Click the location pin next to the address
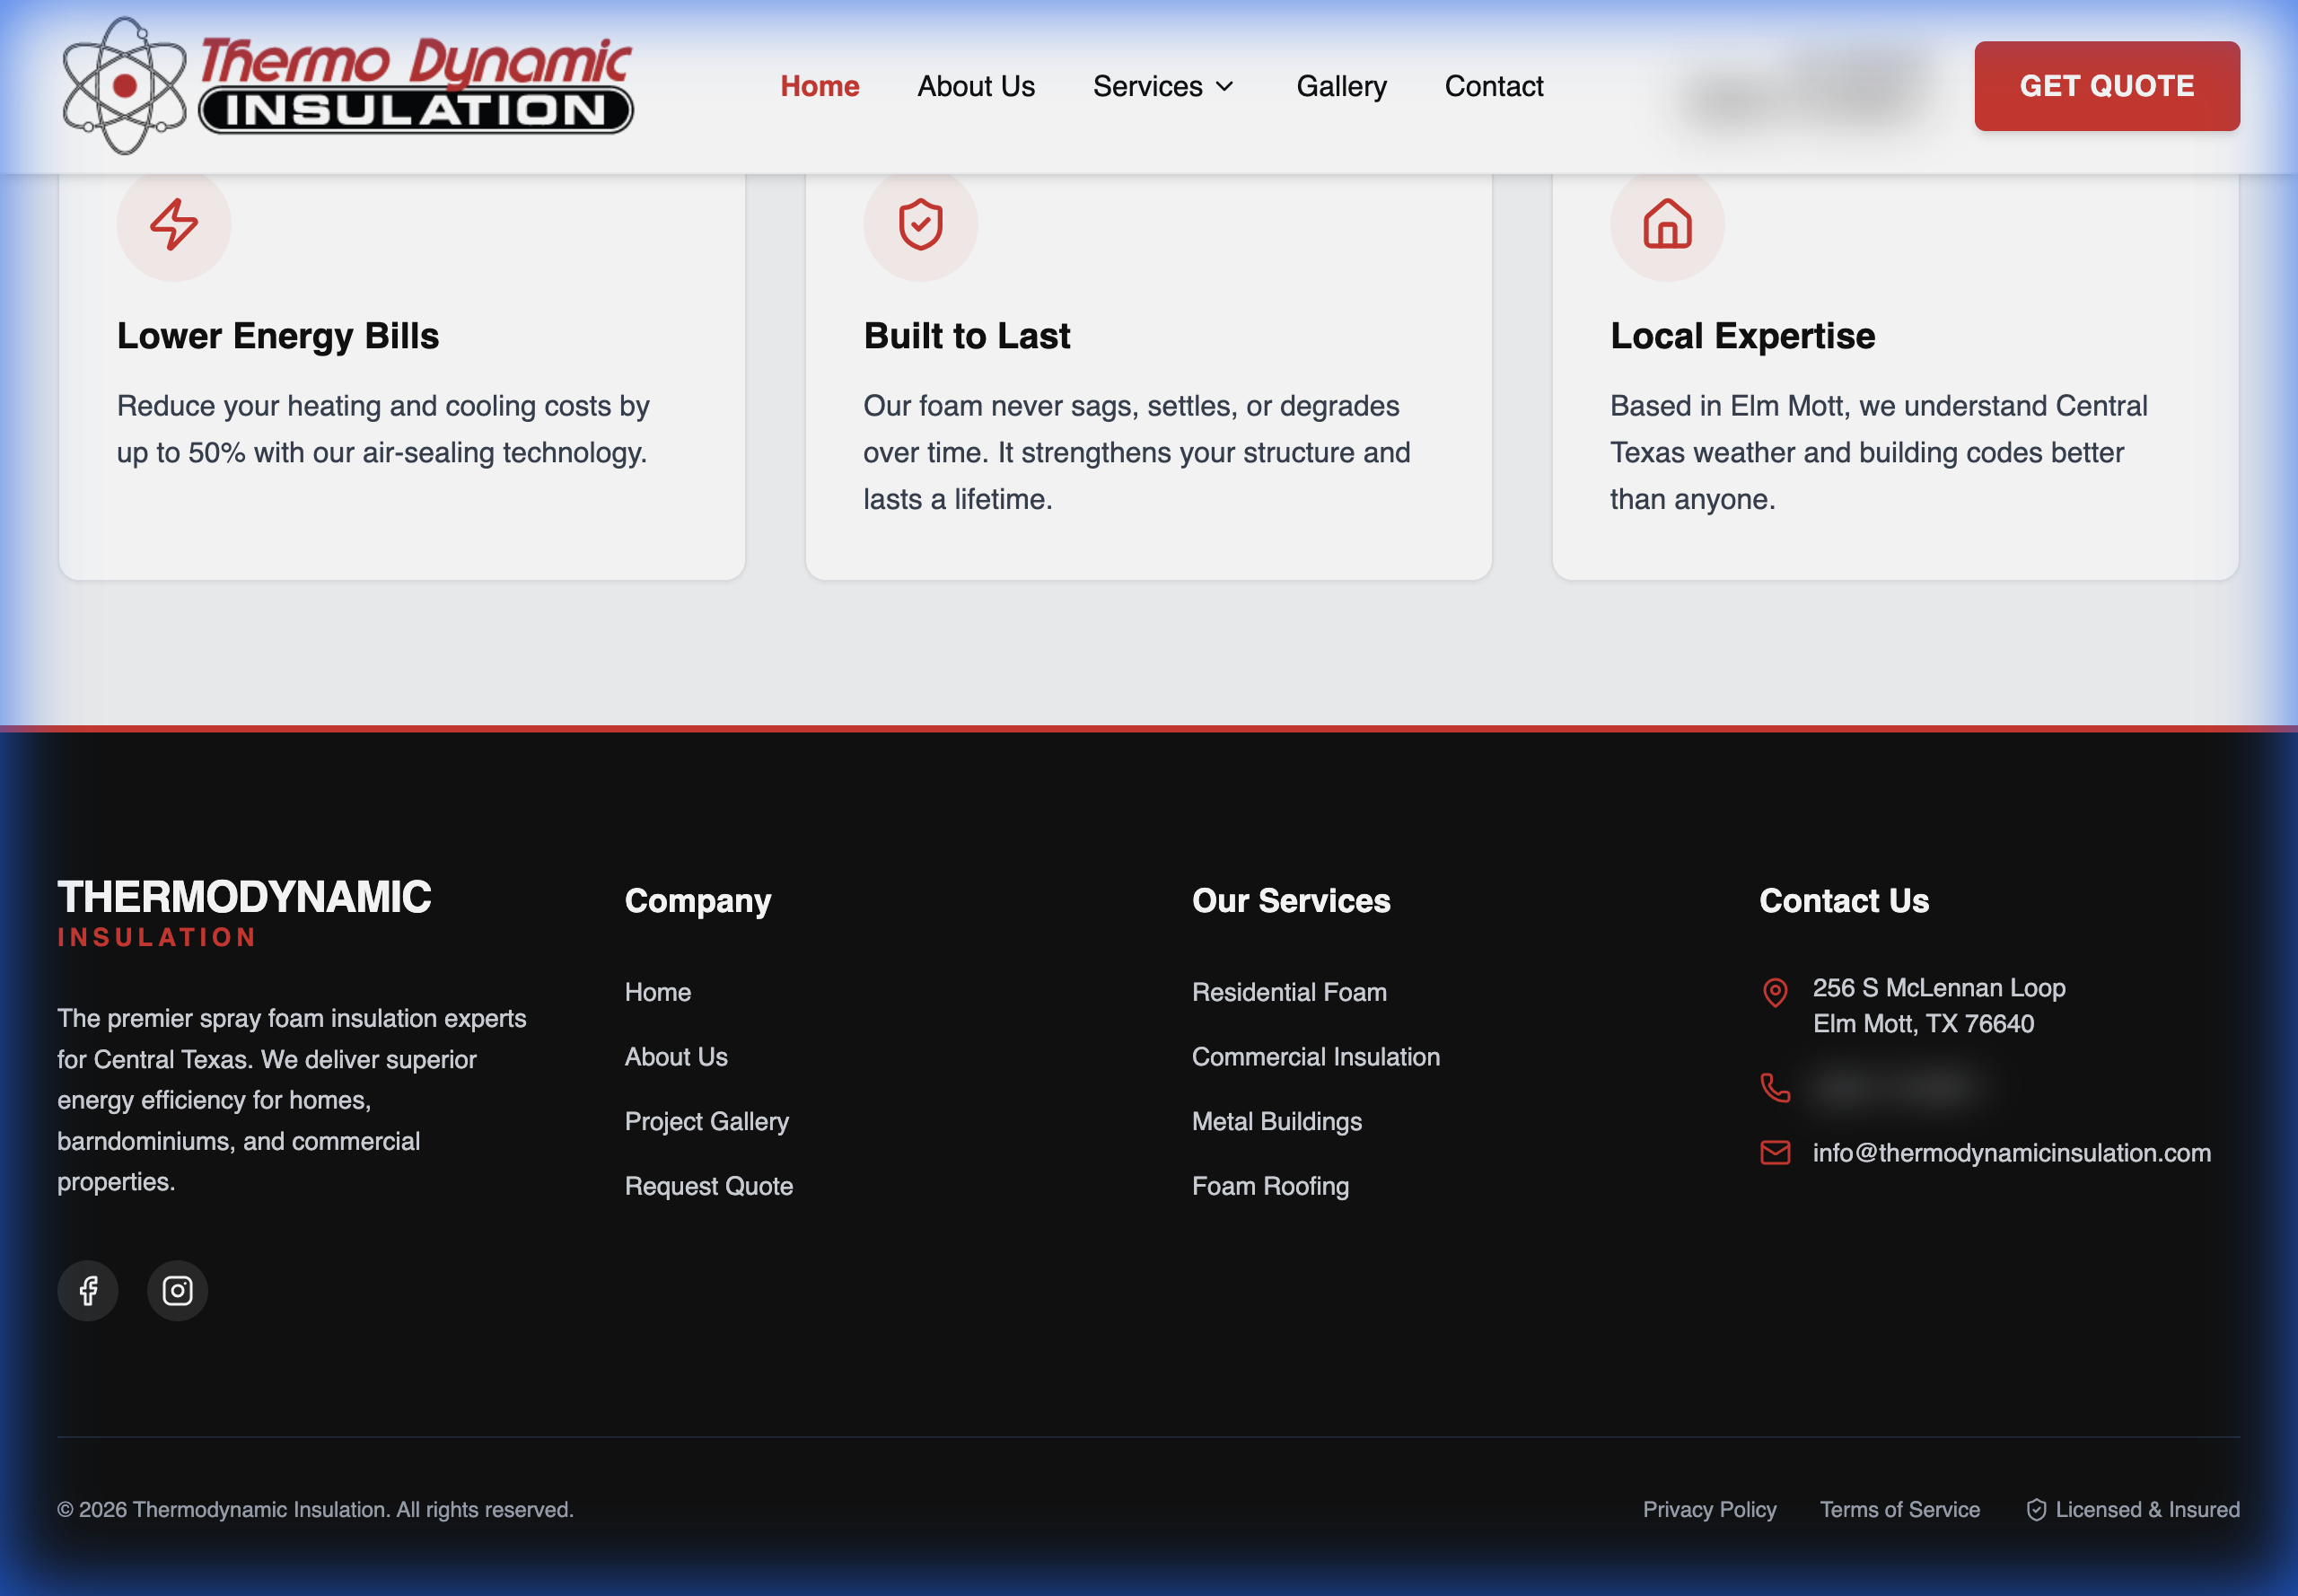The width and height of the screenshot is (2298, 1596). (x=1774, y=993)
